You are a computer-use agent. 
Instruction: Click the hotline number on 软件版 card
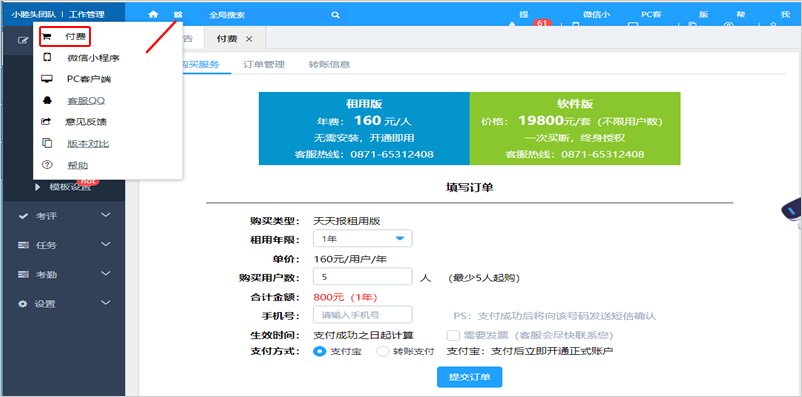pyautogui.click(x=603, y=154)
